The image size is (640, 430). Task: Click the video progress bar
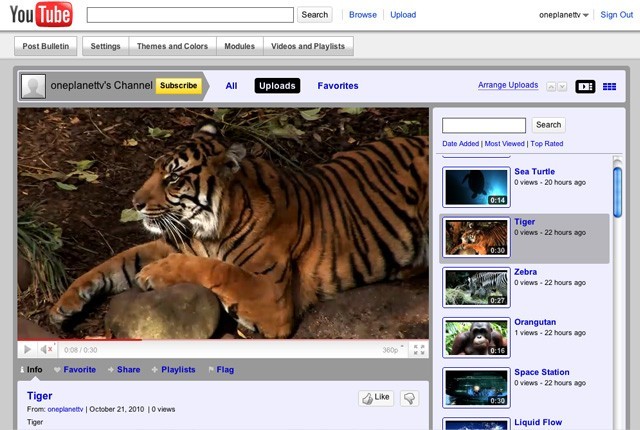(223, 339)
